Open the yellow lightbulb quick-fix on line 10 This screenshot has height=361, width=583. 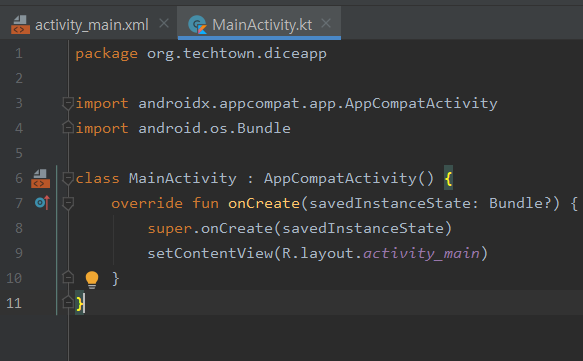(x=92, y=280)
